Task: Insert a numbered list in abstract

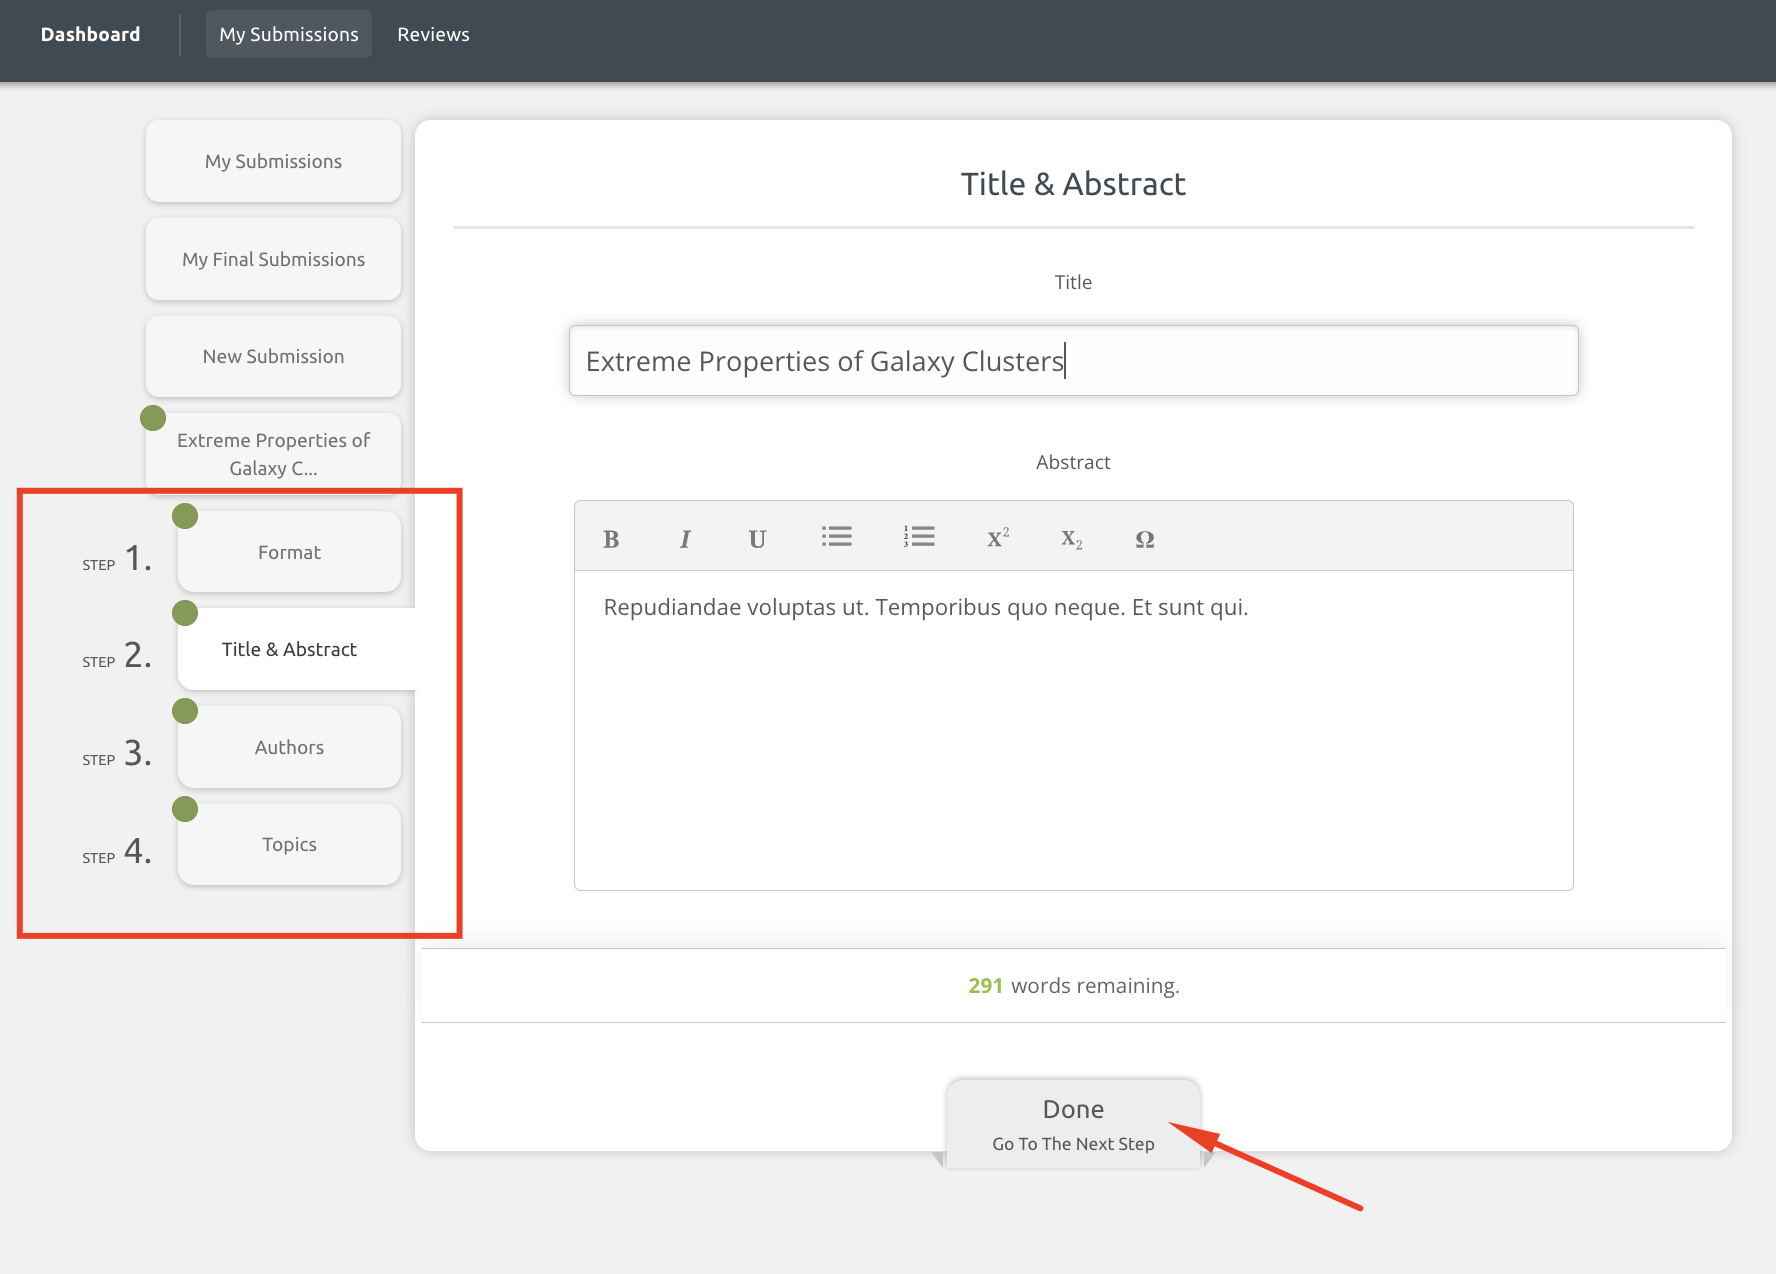Action: tap(918, 537)
